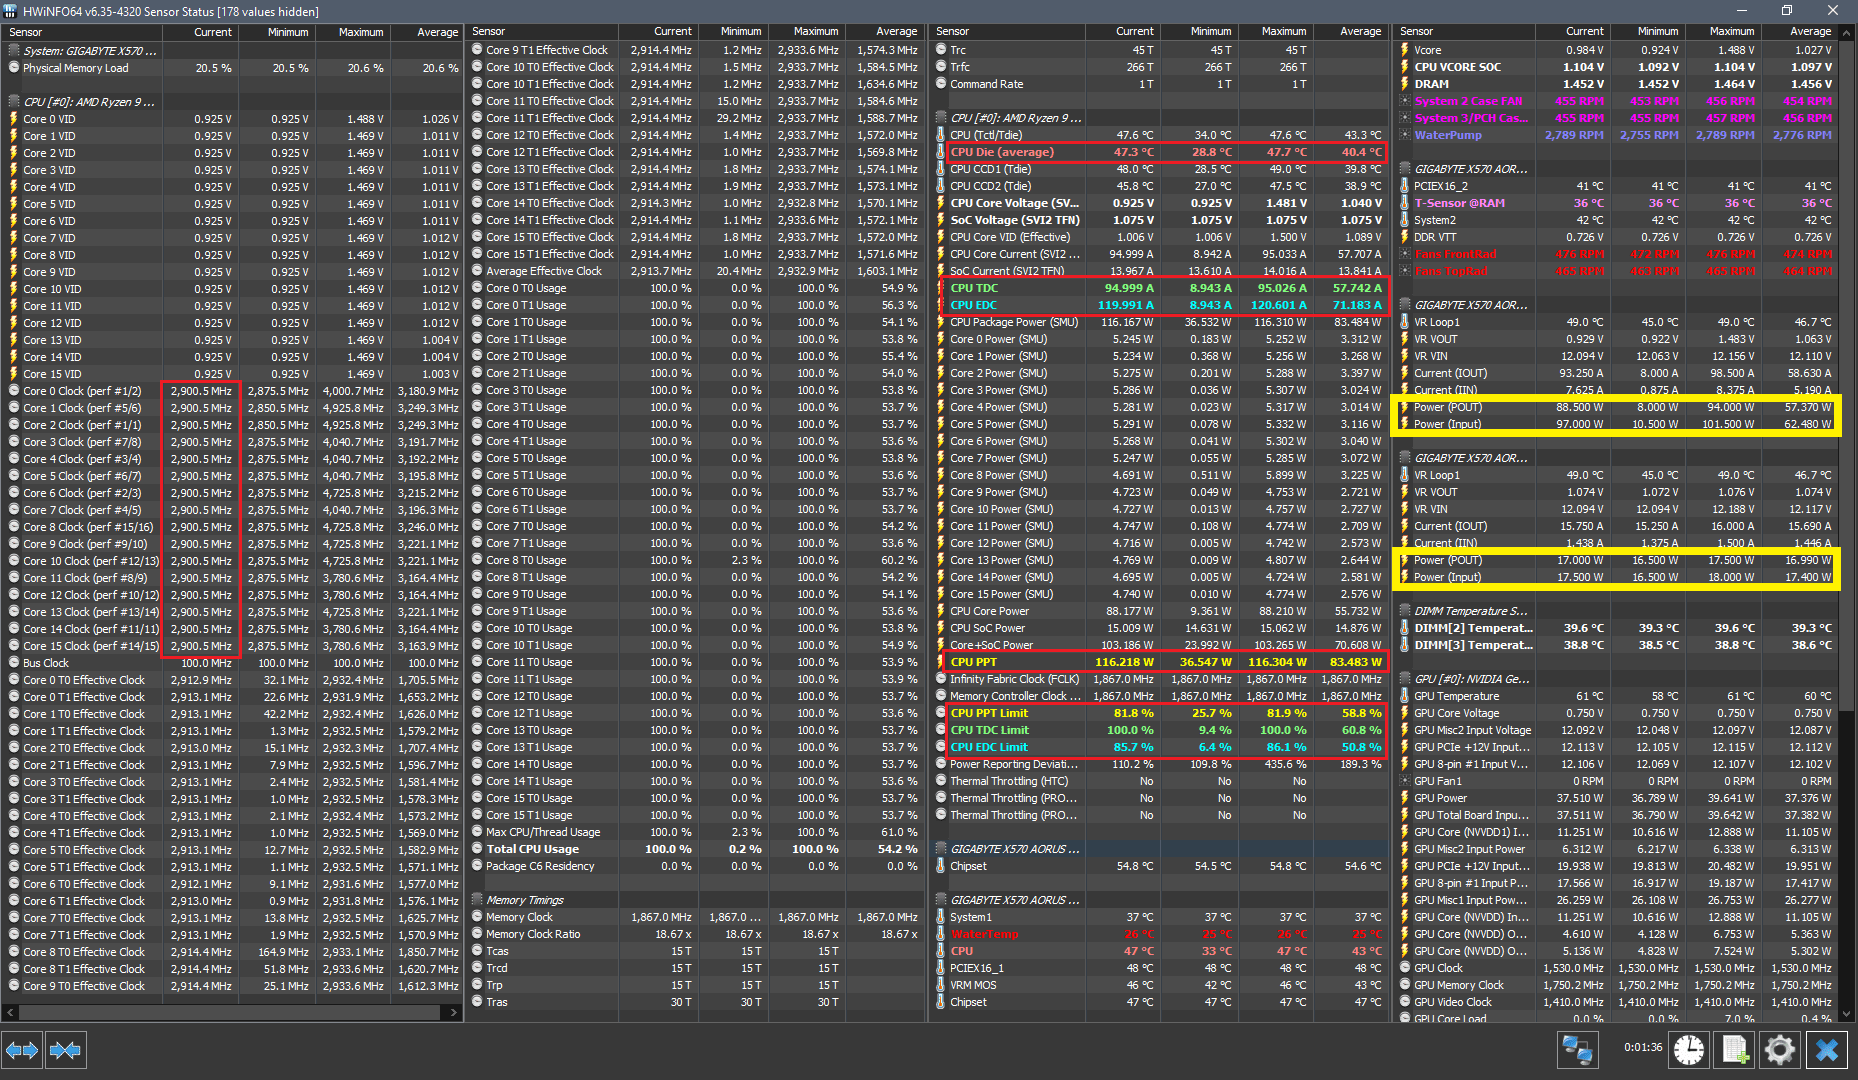Select the GPU Memory Clock row
Viewport: 1858px width, 1080px height.
(x=1618, y=985)
